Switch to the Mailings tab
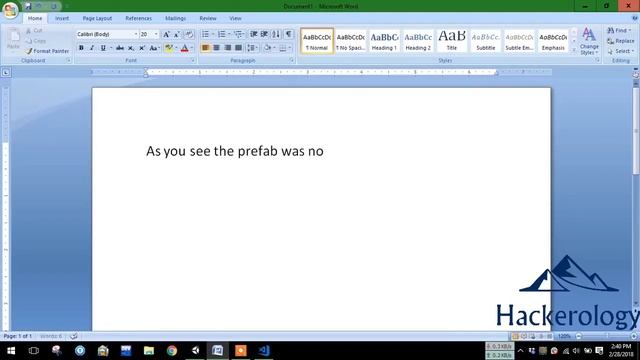Viewport: 640px width, 360px height. click(176, 18)
